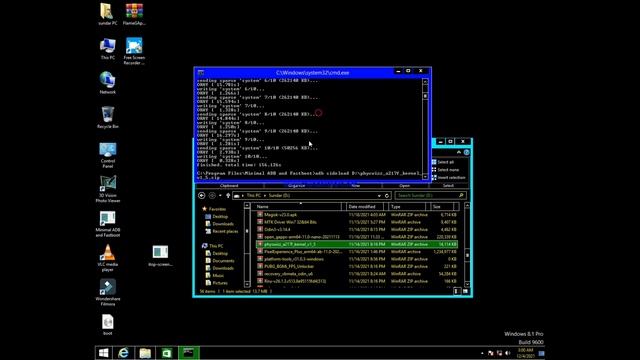The height and width of the screenshot is (360, 640).
Task: Open the Network desktop icon
Action: (107, 83)
